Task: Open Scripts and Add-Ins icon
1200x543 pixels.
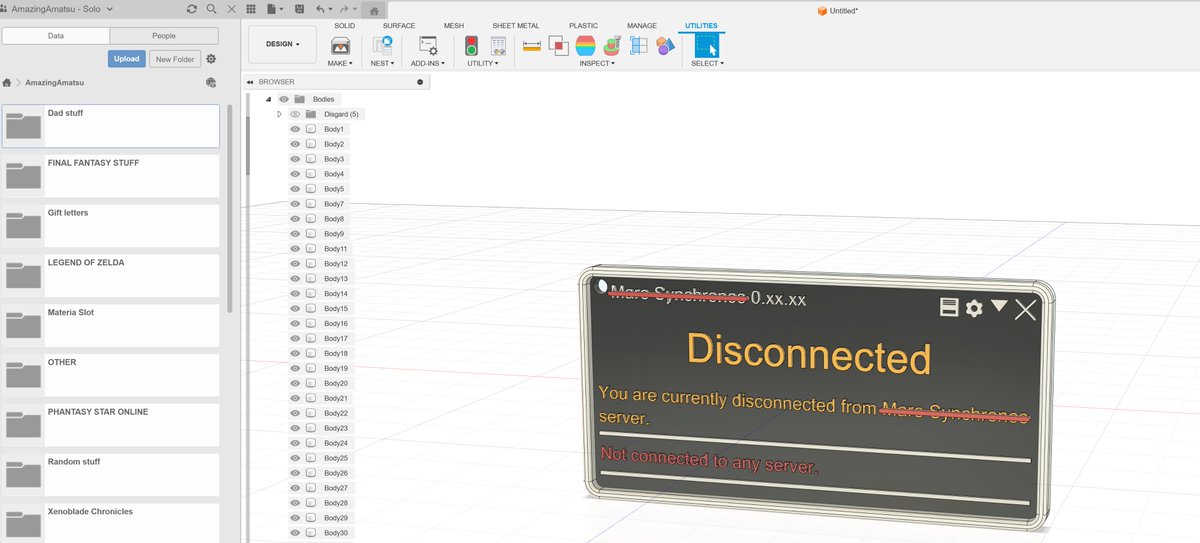Action: [x=428, y=45]
